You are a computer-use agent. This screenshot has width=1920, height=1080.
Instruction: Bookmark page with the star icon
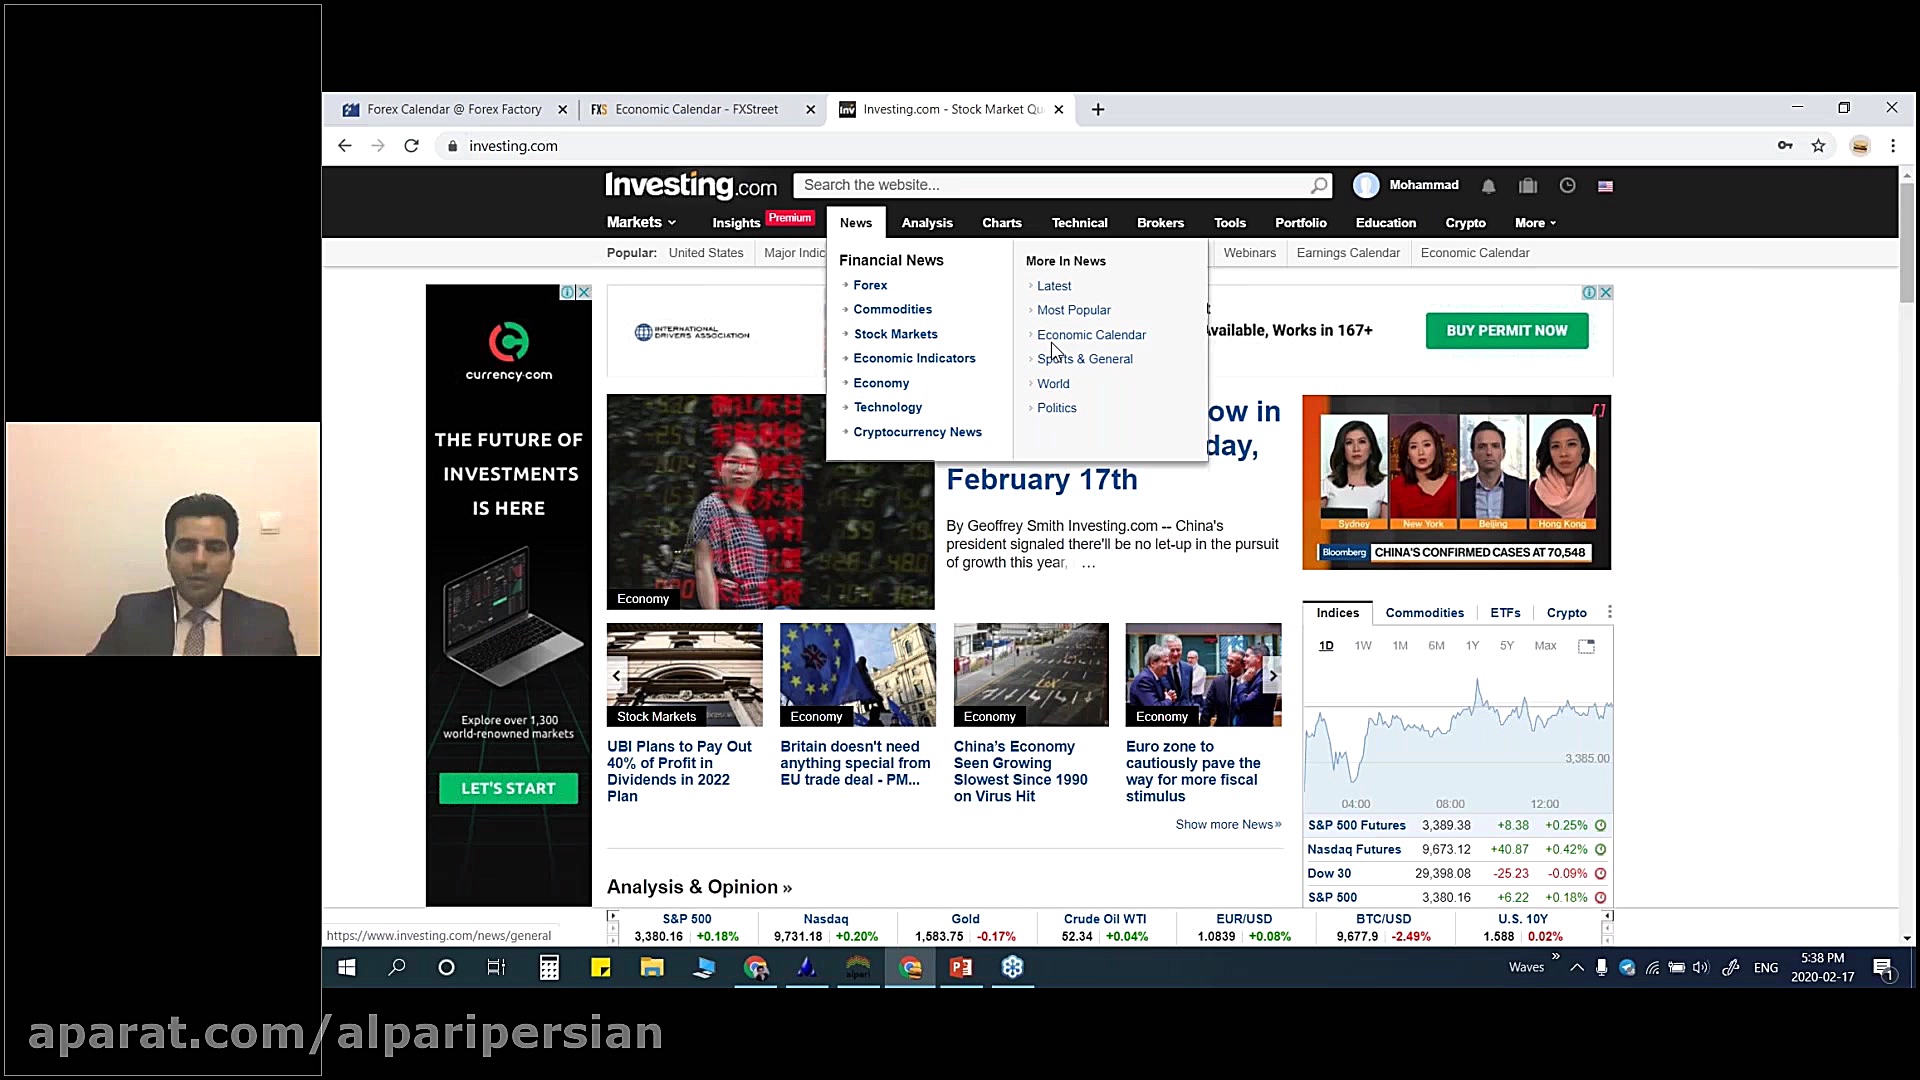1818,146
